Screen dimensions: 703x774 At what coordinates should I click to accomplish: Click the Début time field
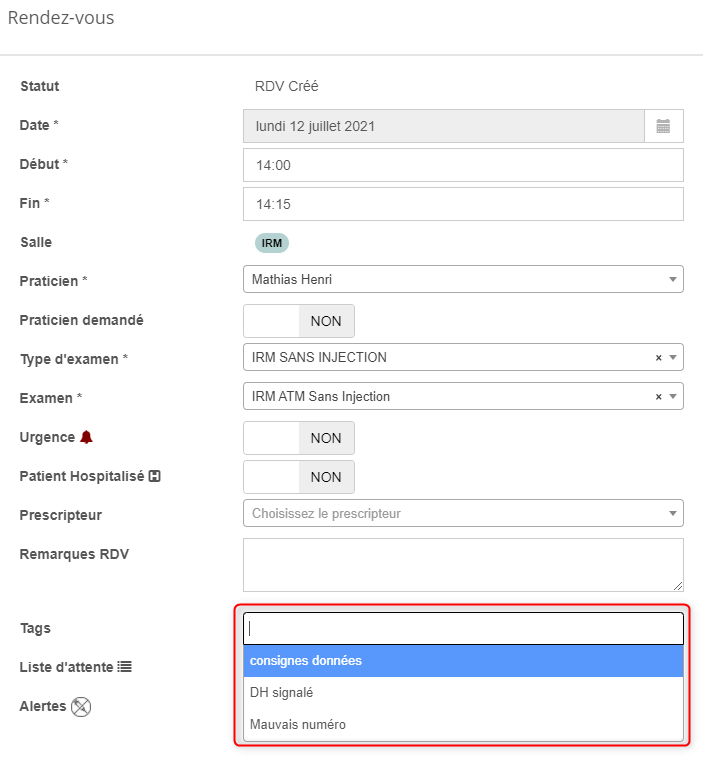point(463,165)
